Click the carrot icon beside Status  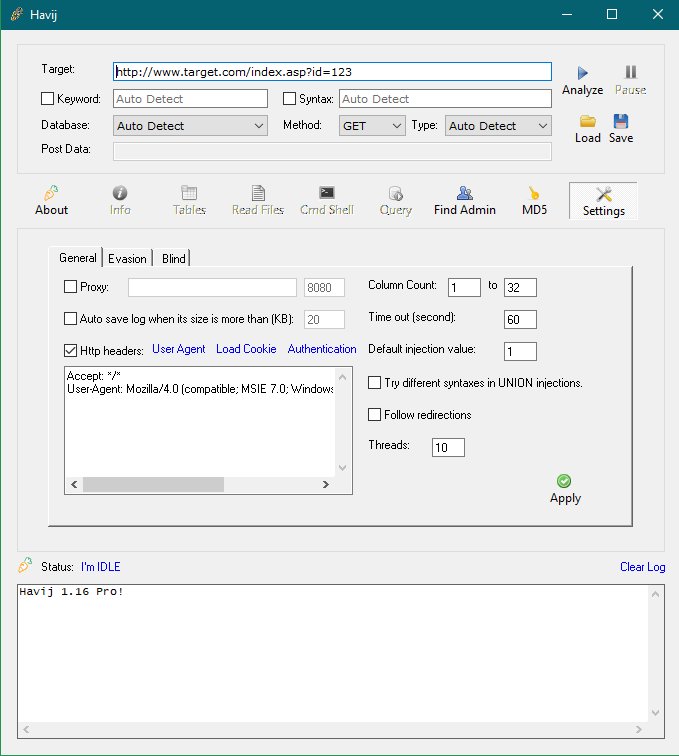pyautogui.click(x=25, y=565)
